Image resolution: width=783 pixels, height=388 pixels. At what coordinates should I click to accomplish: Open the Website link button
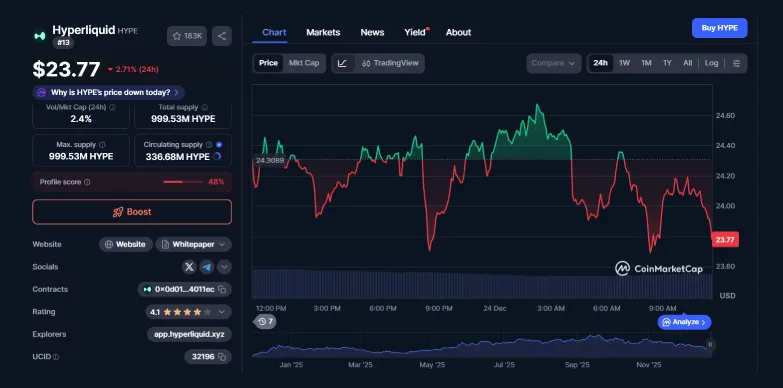pos(126,244)
